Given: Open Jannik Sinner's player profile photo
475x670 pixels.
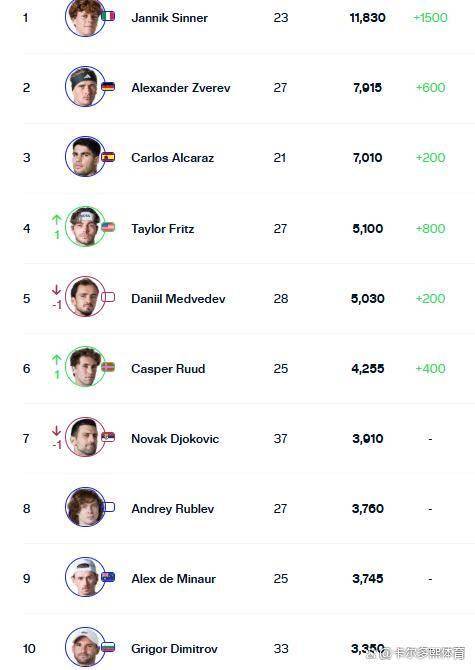Looking at the screenshot, I should [x=85, y=17].
